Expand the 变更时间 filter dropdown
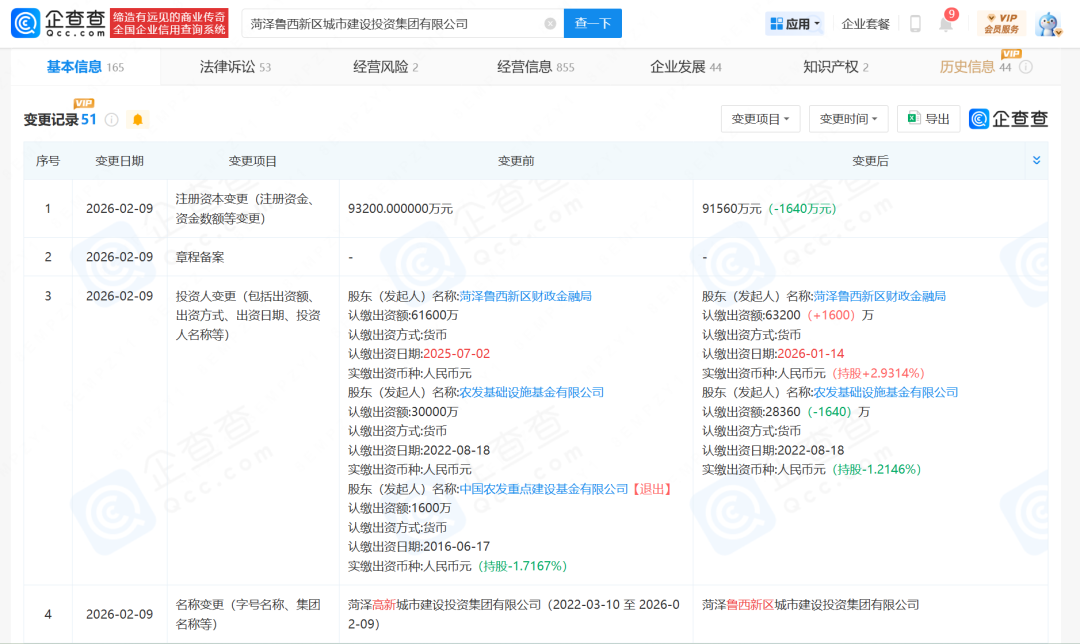The image size is (1080, 644). [848, 119]
